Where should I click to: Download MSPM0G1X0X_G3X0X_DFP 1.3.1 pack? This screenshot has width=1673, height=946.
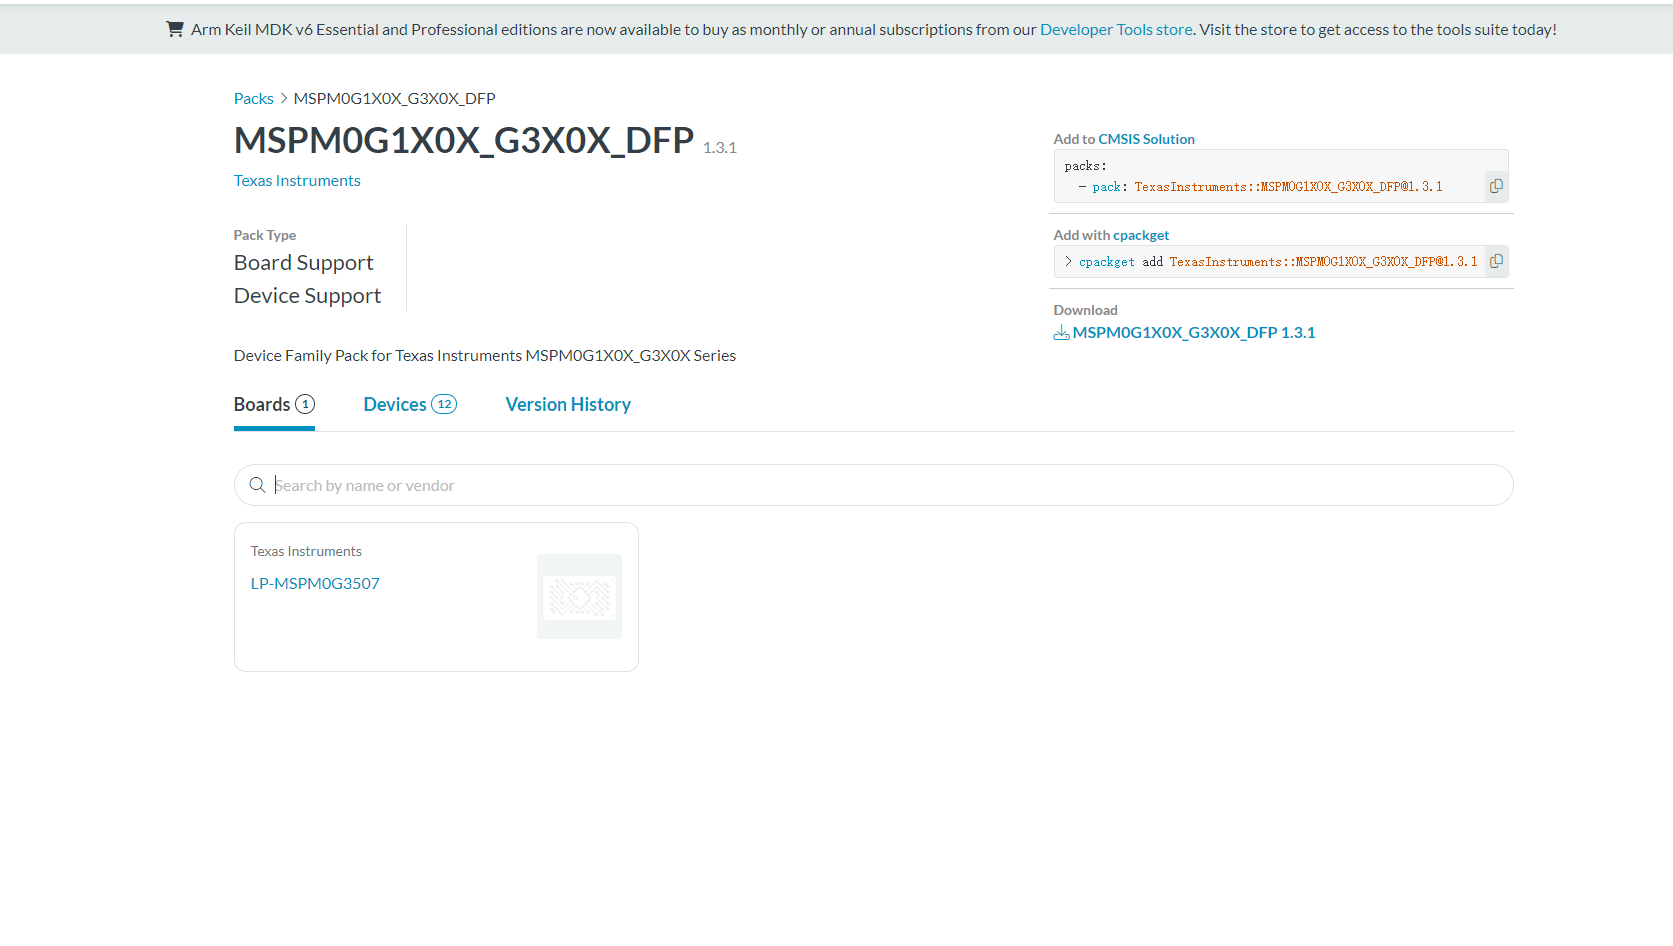point(1194,332)
